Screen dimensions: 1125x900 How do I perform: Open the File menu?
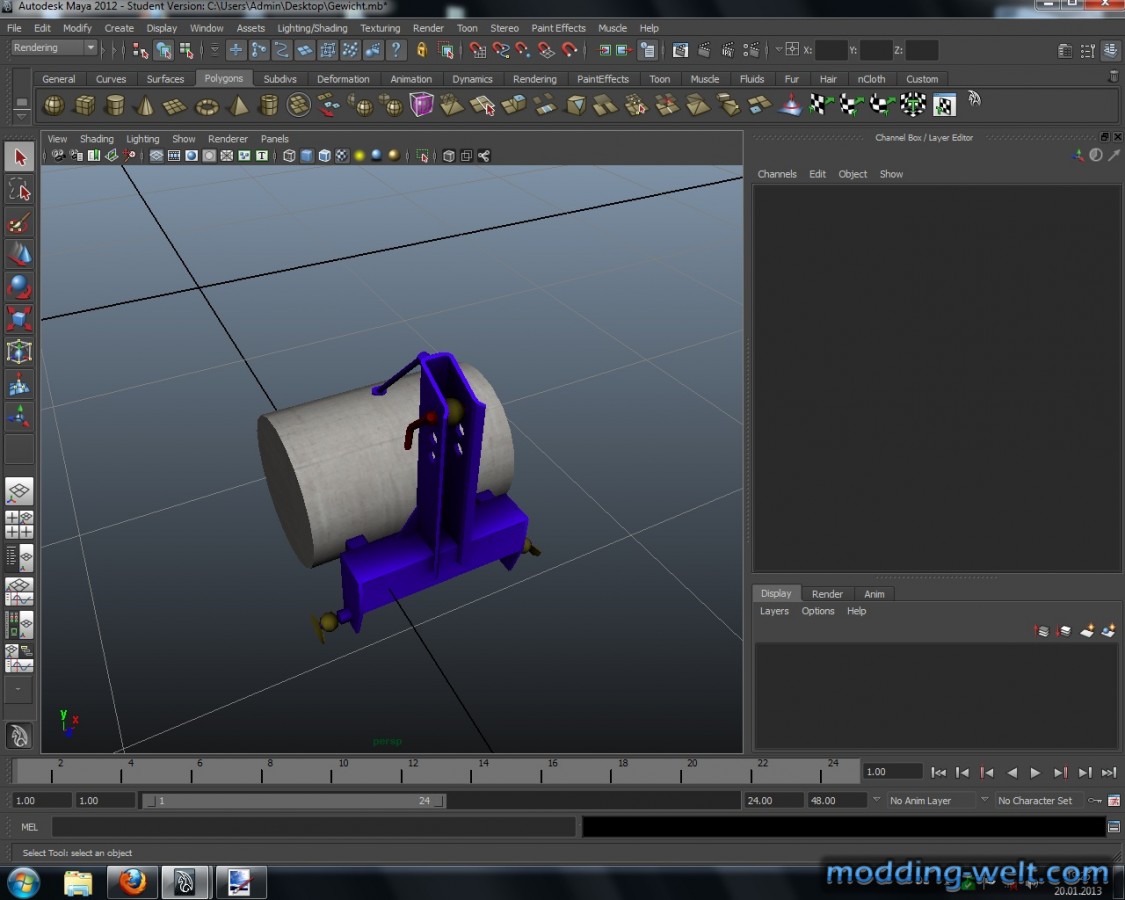pyautogui.click(x=14, y=28)
